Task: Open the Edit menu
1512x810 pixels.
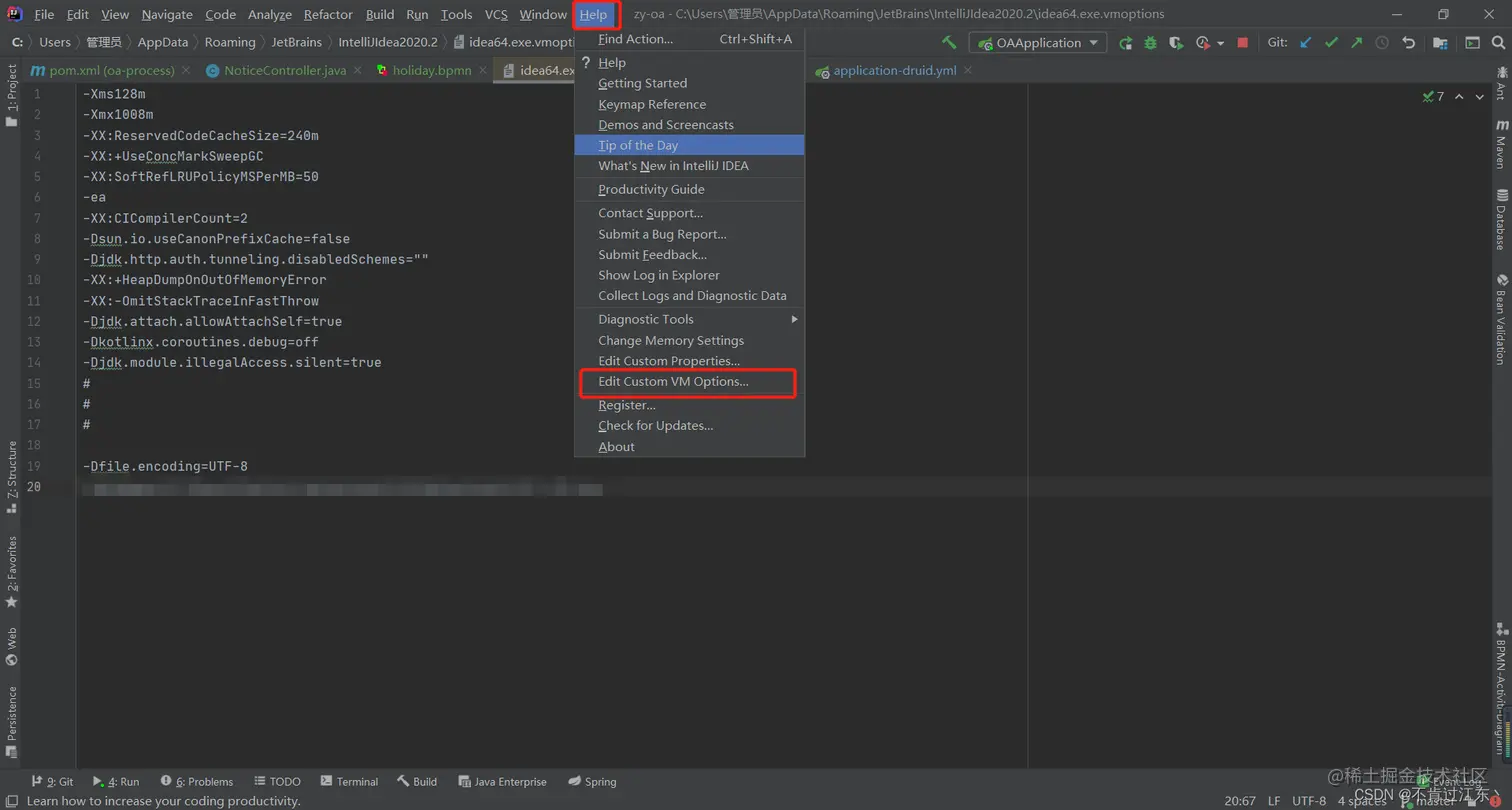Action: 78,15
